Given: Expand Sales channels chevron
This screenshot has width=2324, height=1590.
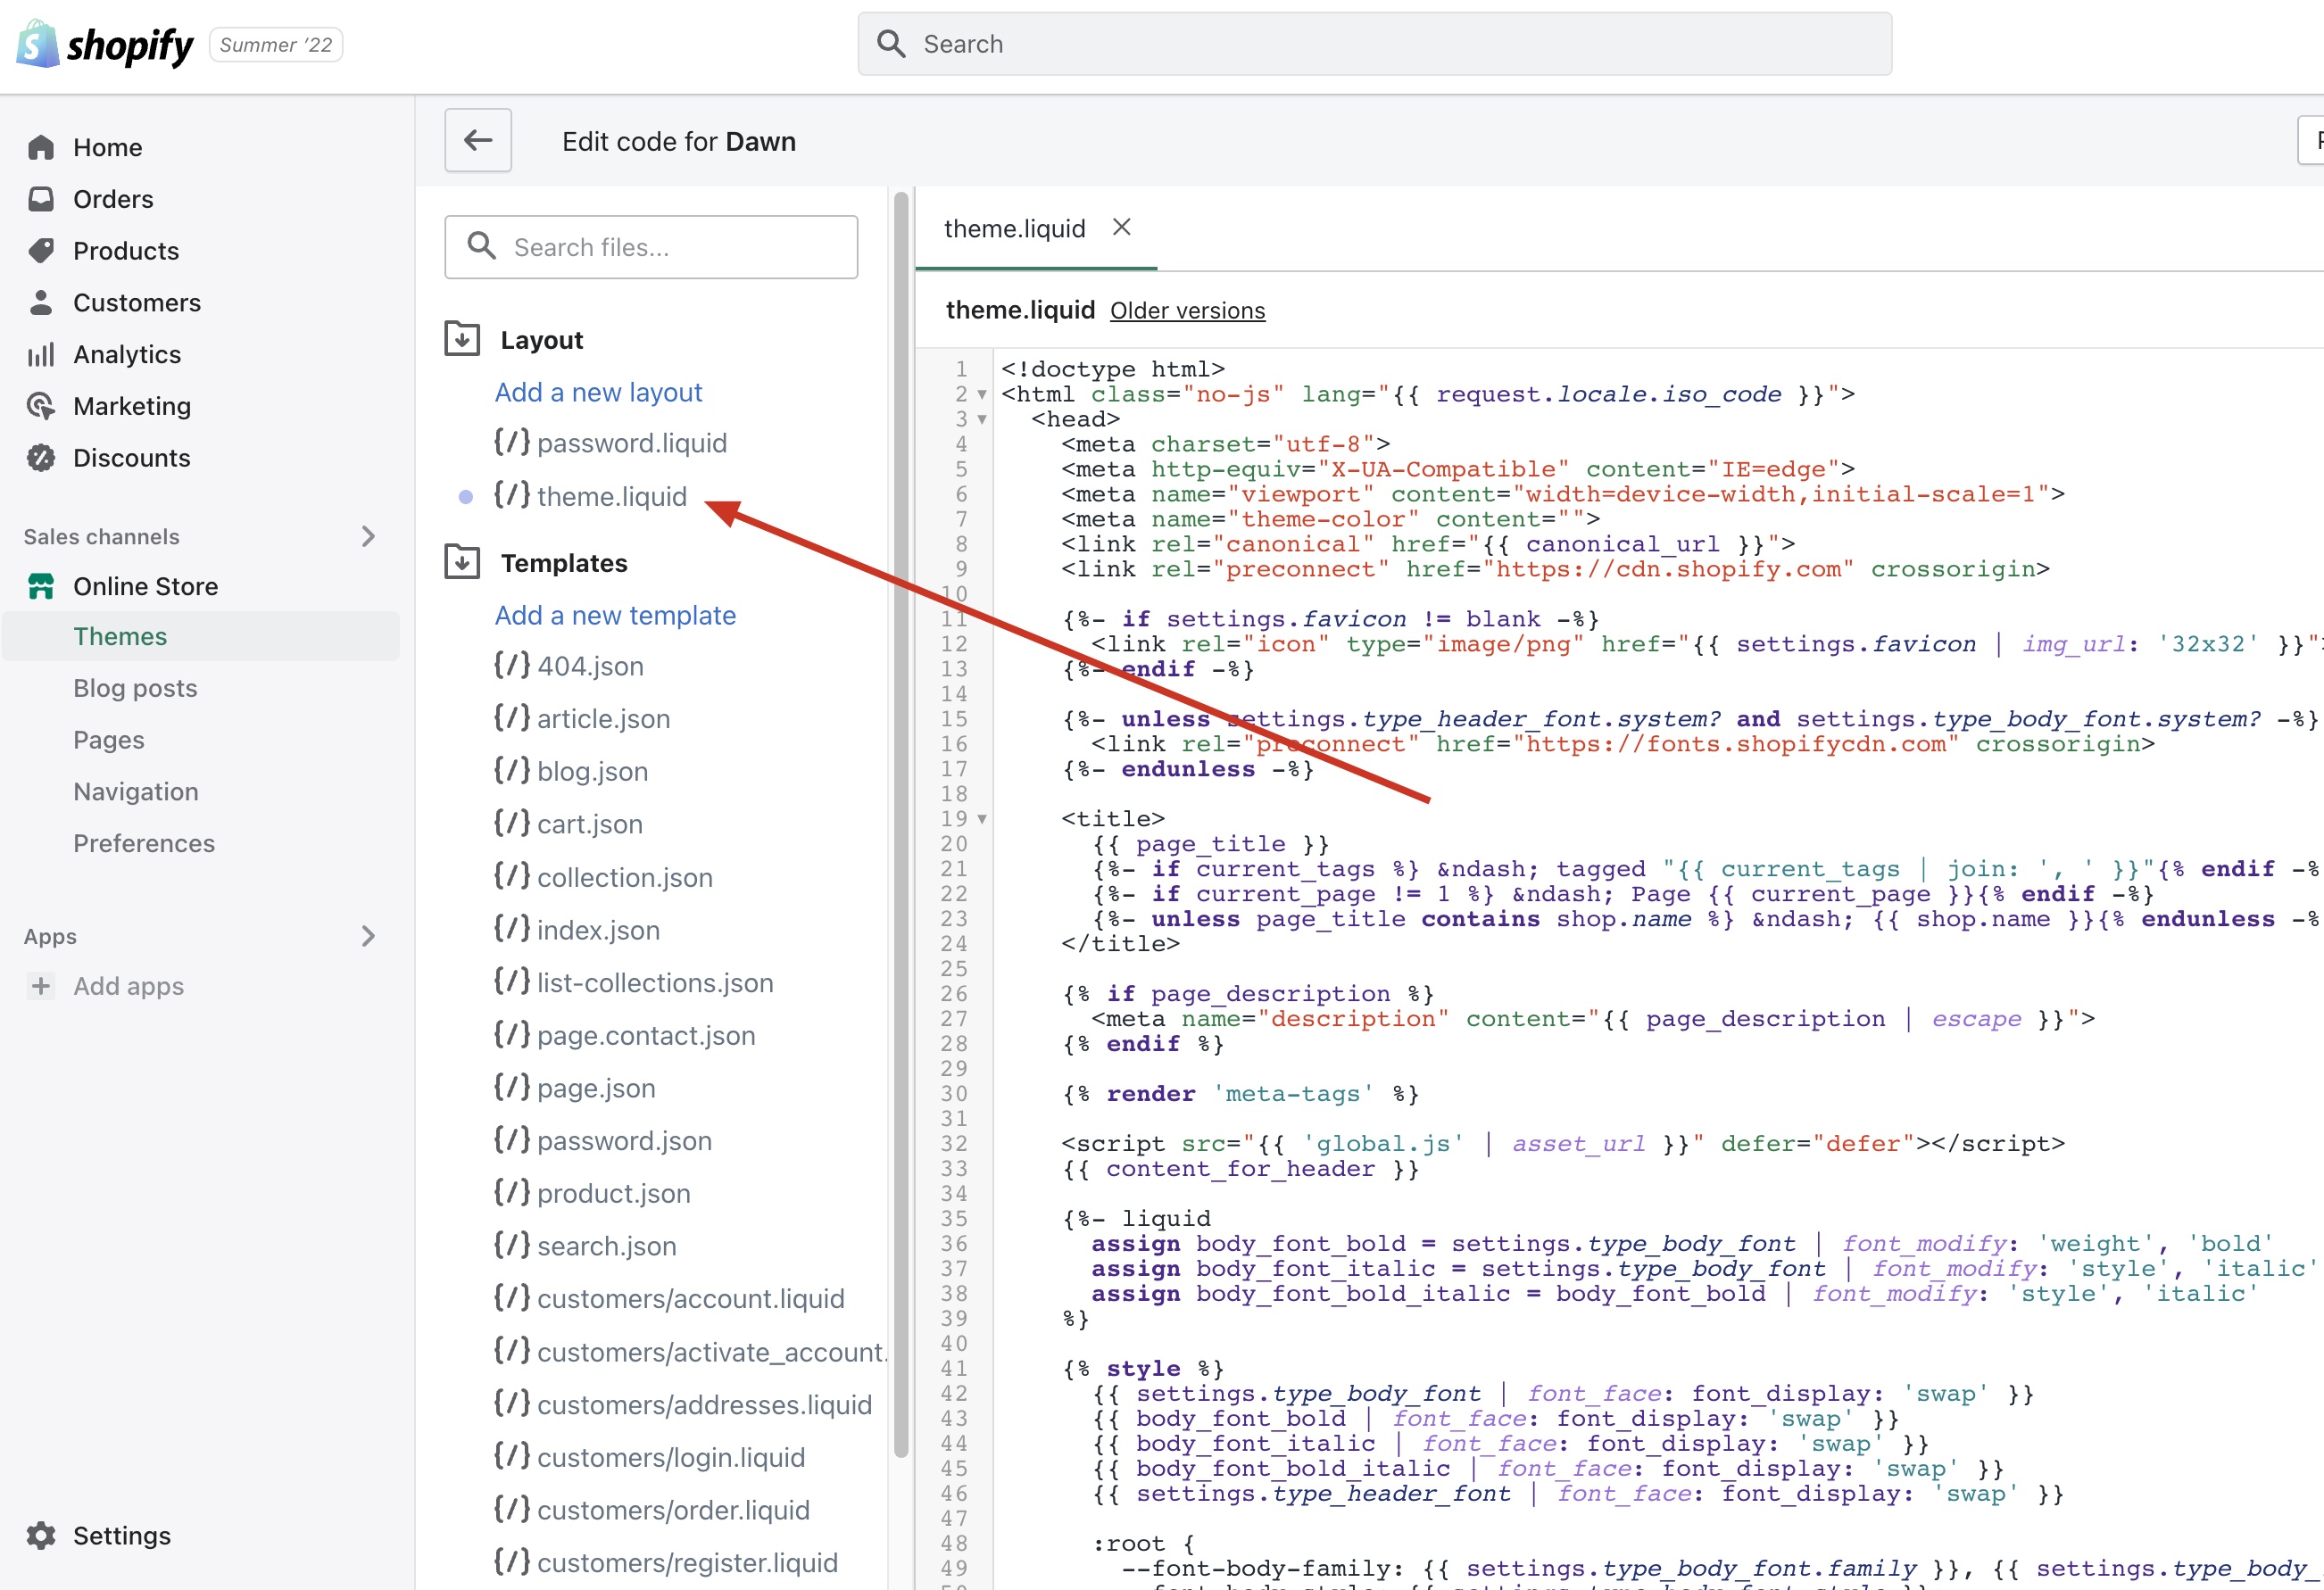Looking at the screenshot, I should click(x=368, y=536).
